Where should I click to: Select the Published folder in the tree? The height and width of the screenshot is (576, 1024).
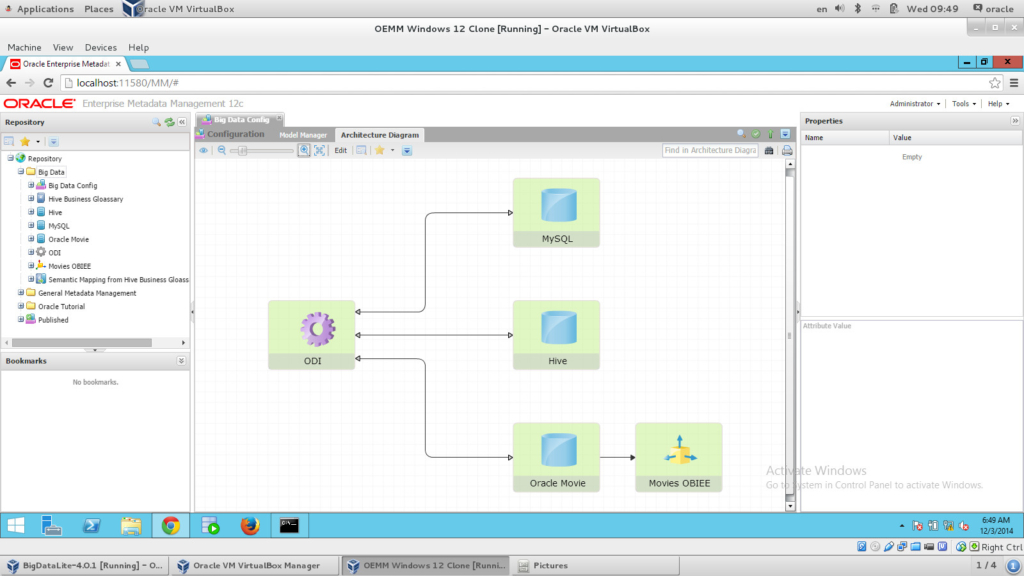pos(53,320)
